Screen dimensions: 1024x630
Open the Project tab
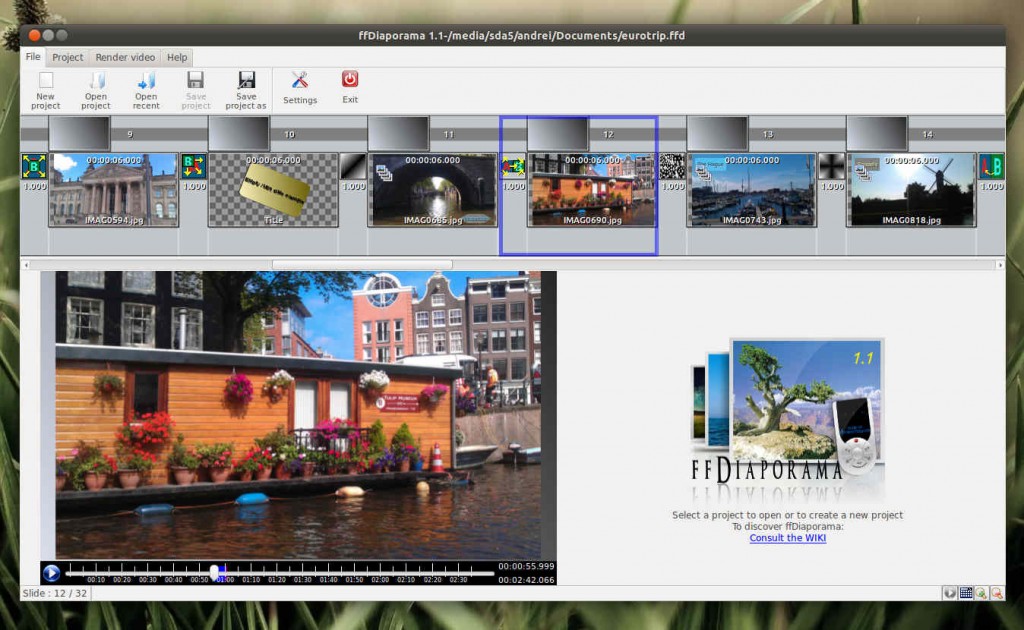tap(67, 57)
